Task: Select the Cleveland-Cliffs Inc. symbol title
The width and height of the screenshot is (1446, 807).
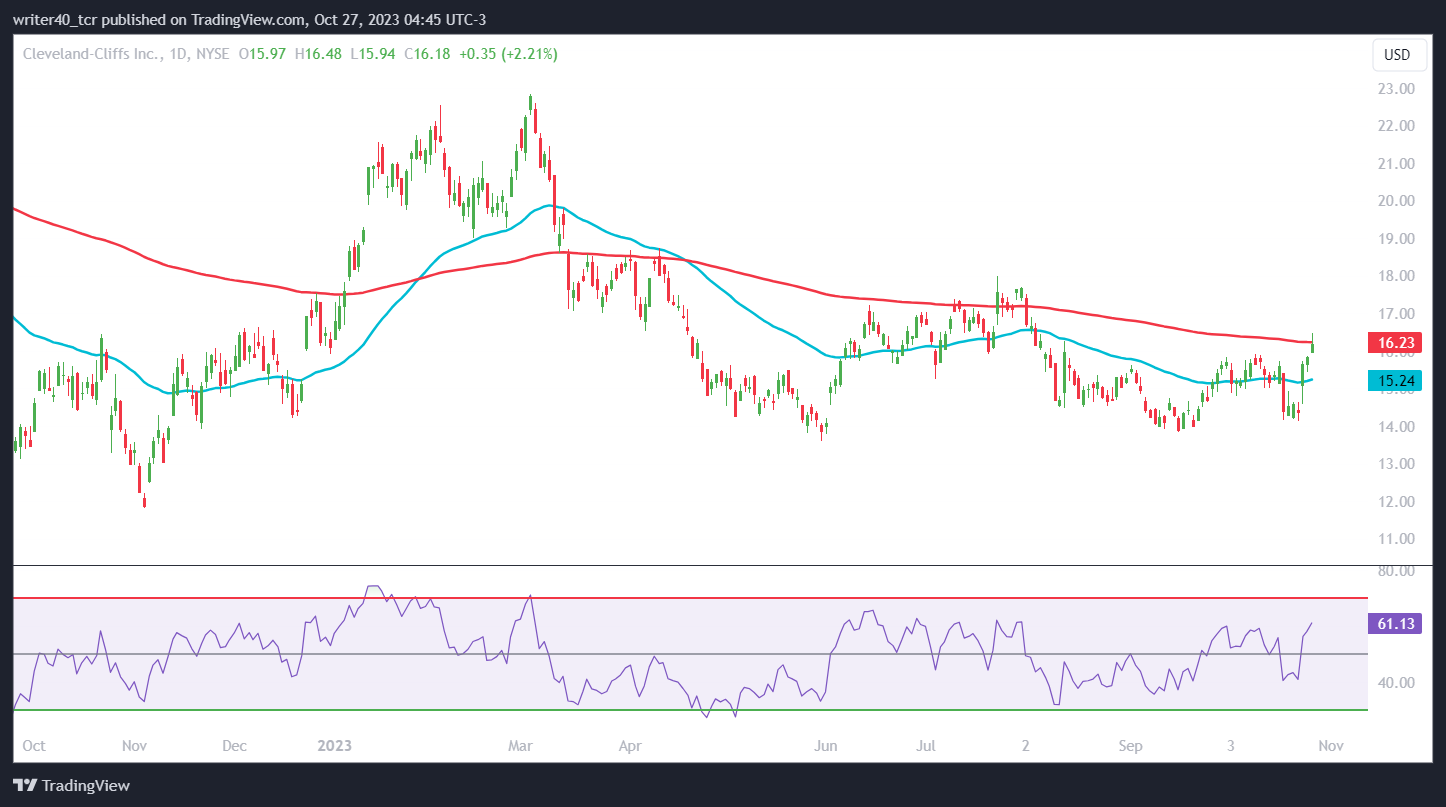Action: (x=91, y=54)
